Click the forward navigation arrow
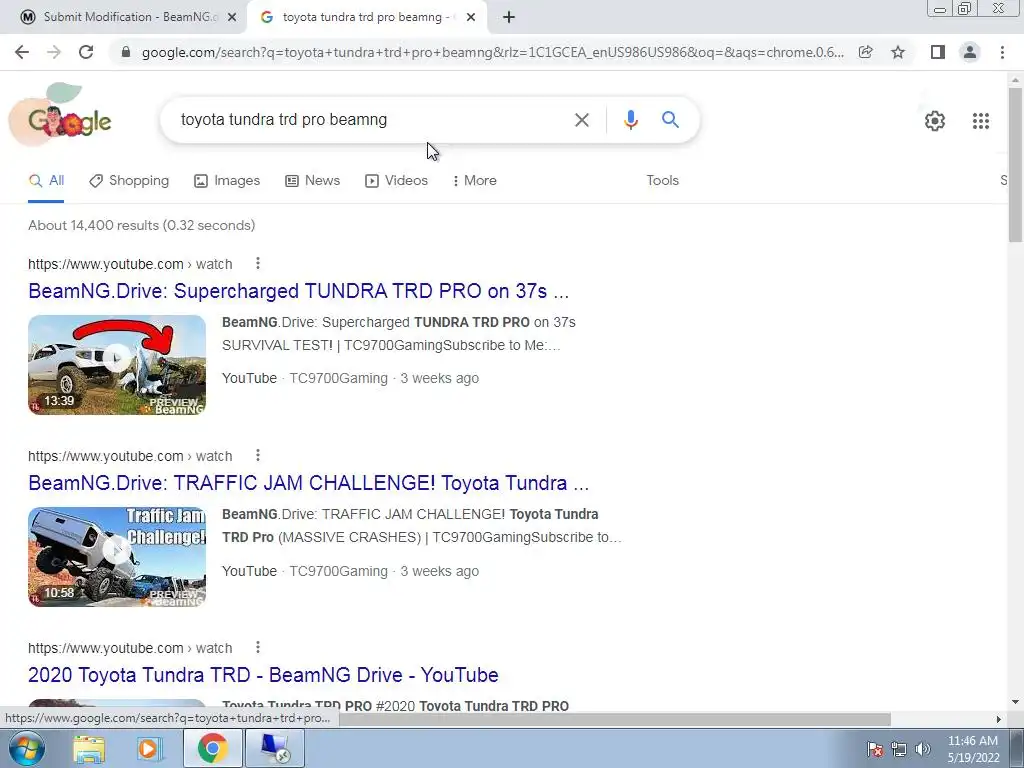This screenshot has height=768, width=1024. coord(54,52)
